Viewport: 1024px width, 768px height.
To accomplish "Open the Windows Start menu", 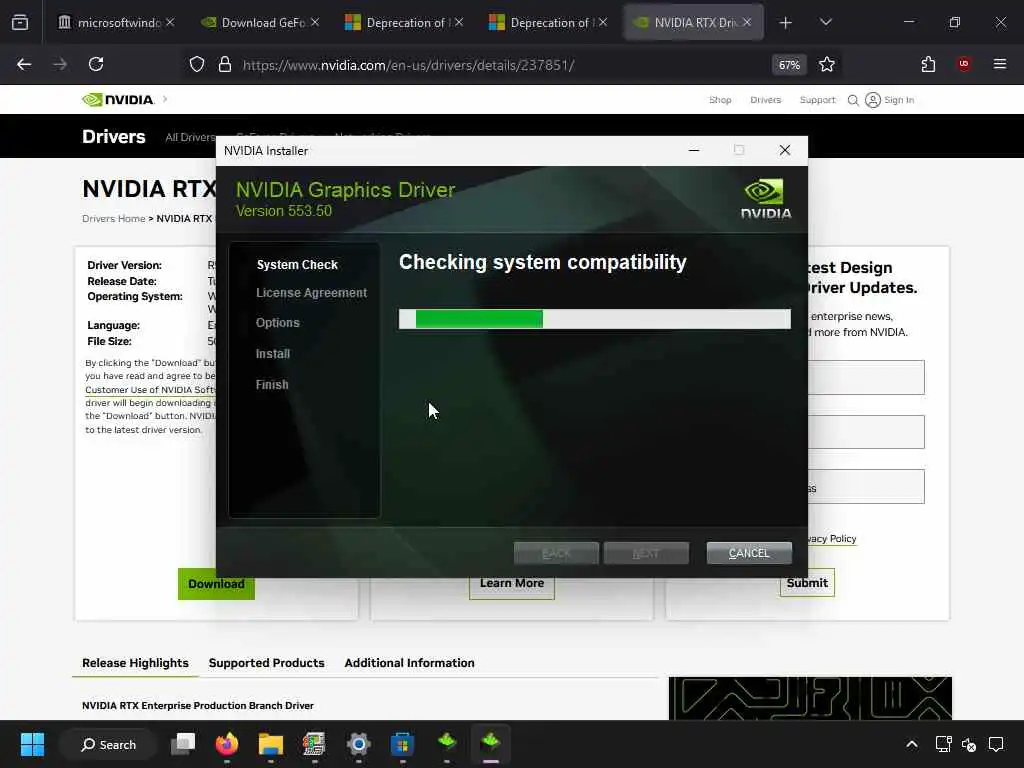I will (x=32, y=744).
